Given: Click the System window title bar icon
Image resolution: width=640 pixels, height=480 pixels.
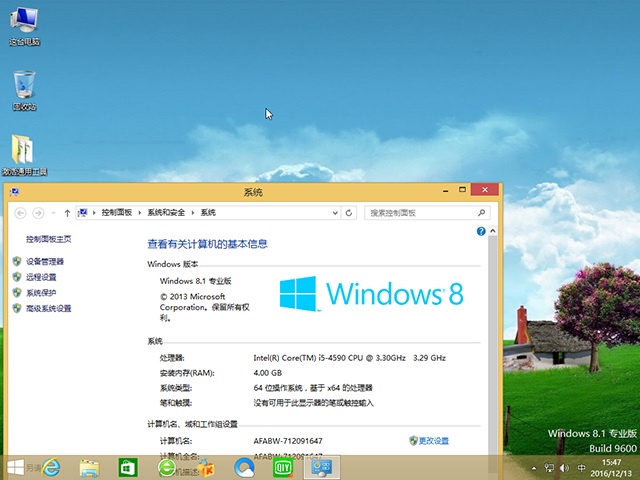Looking at the screenshot, I should [14, 192].
